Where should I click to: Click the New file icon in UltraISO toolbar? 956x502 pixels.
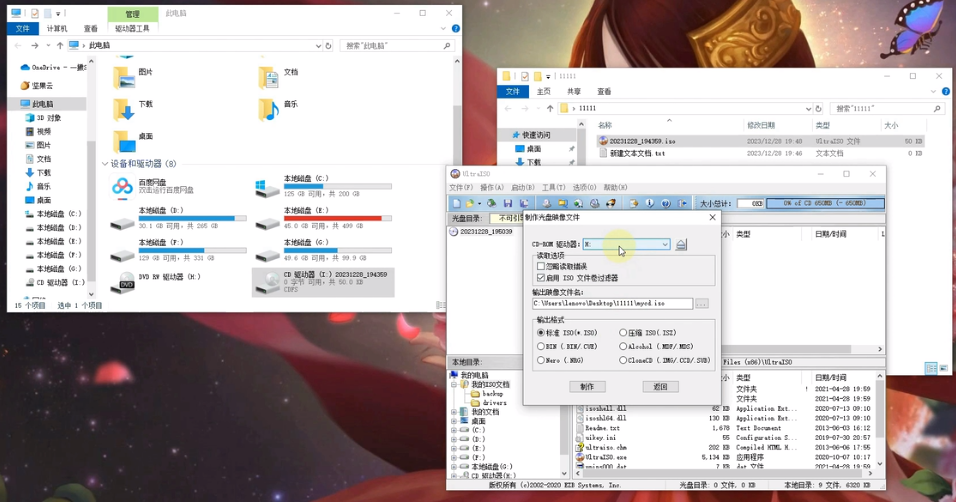point(457,203)
